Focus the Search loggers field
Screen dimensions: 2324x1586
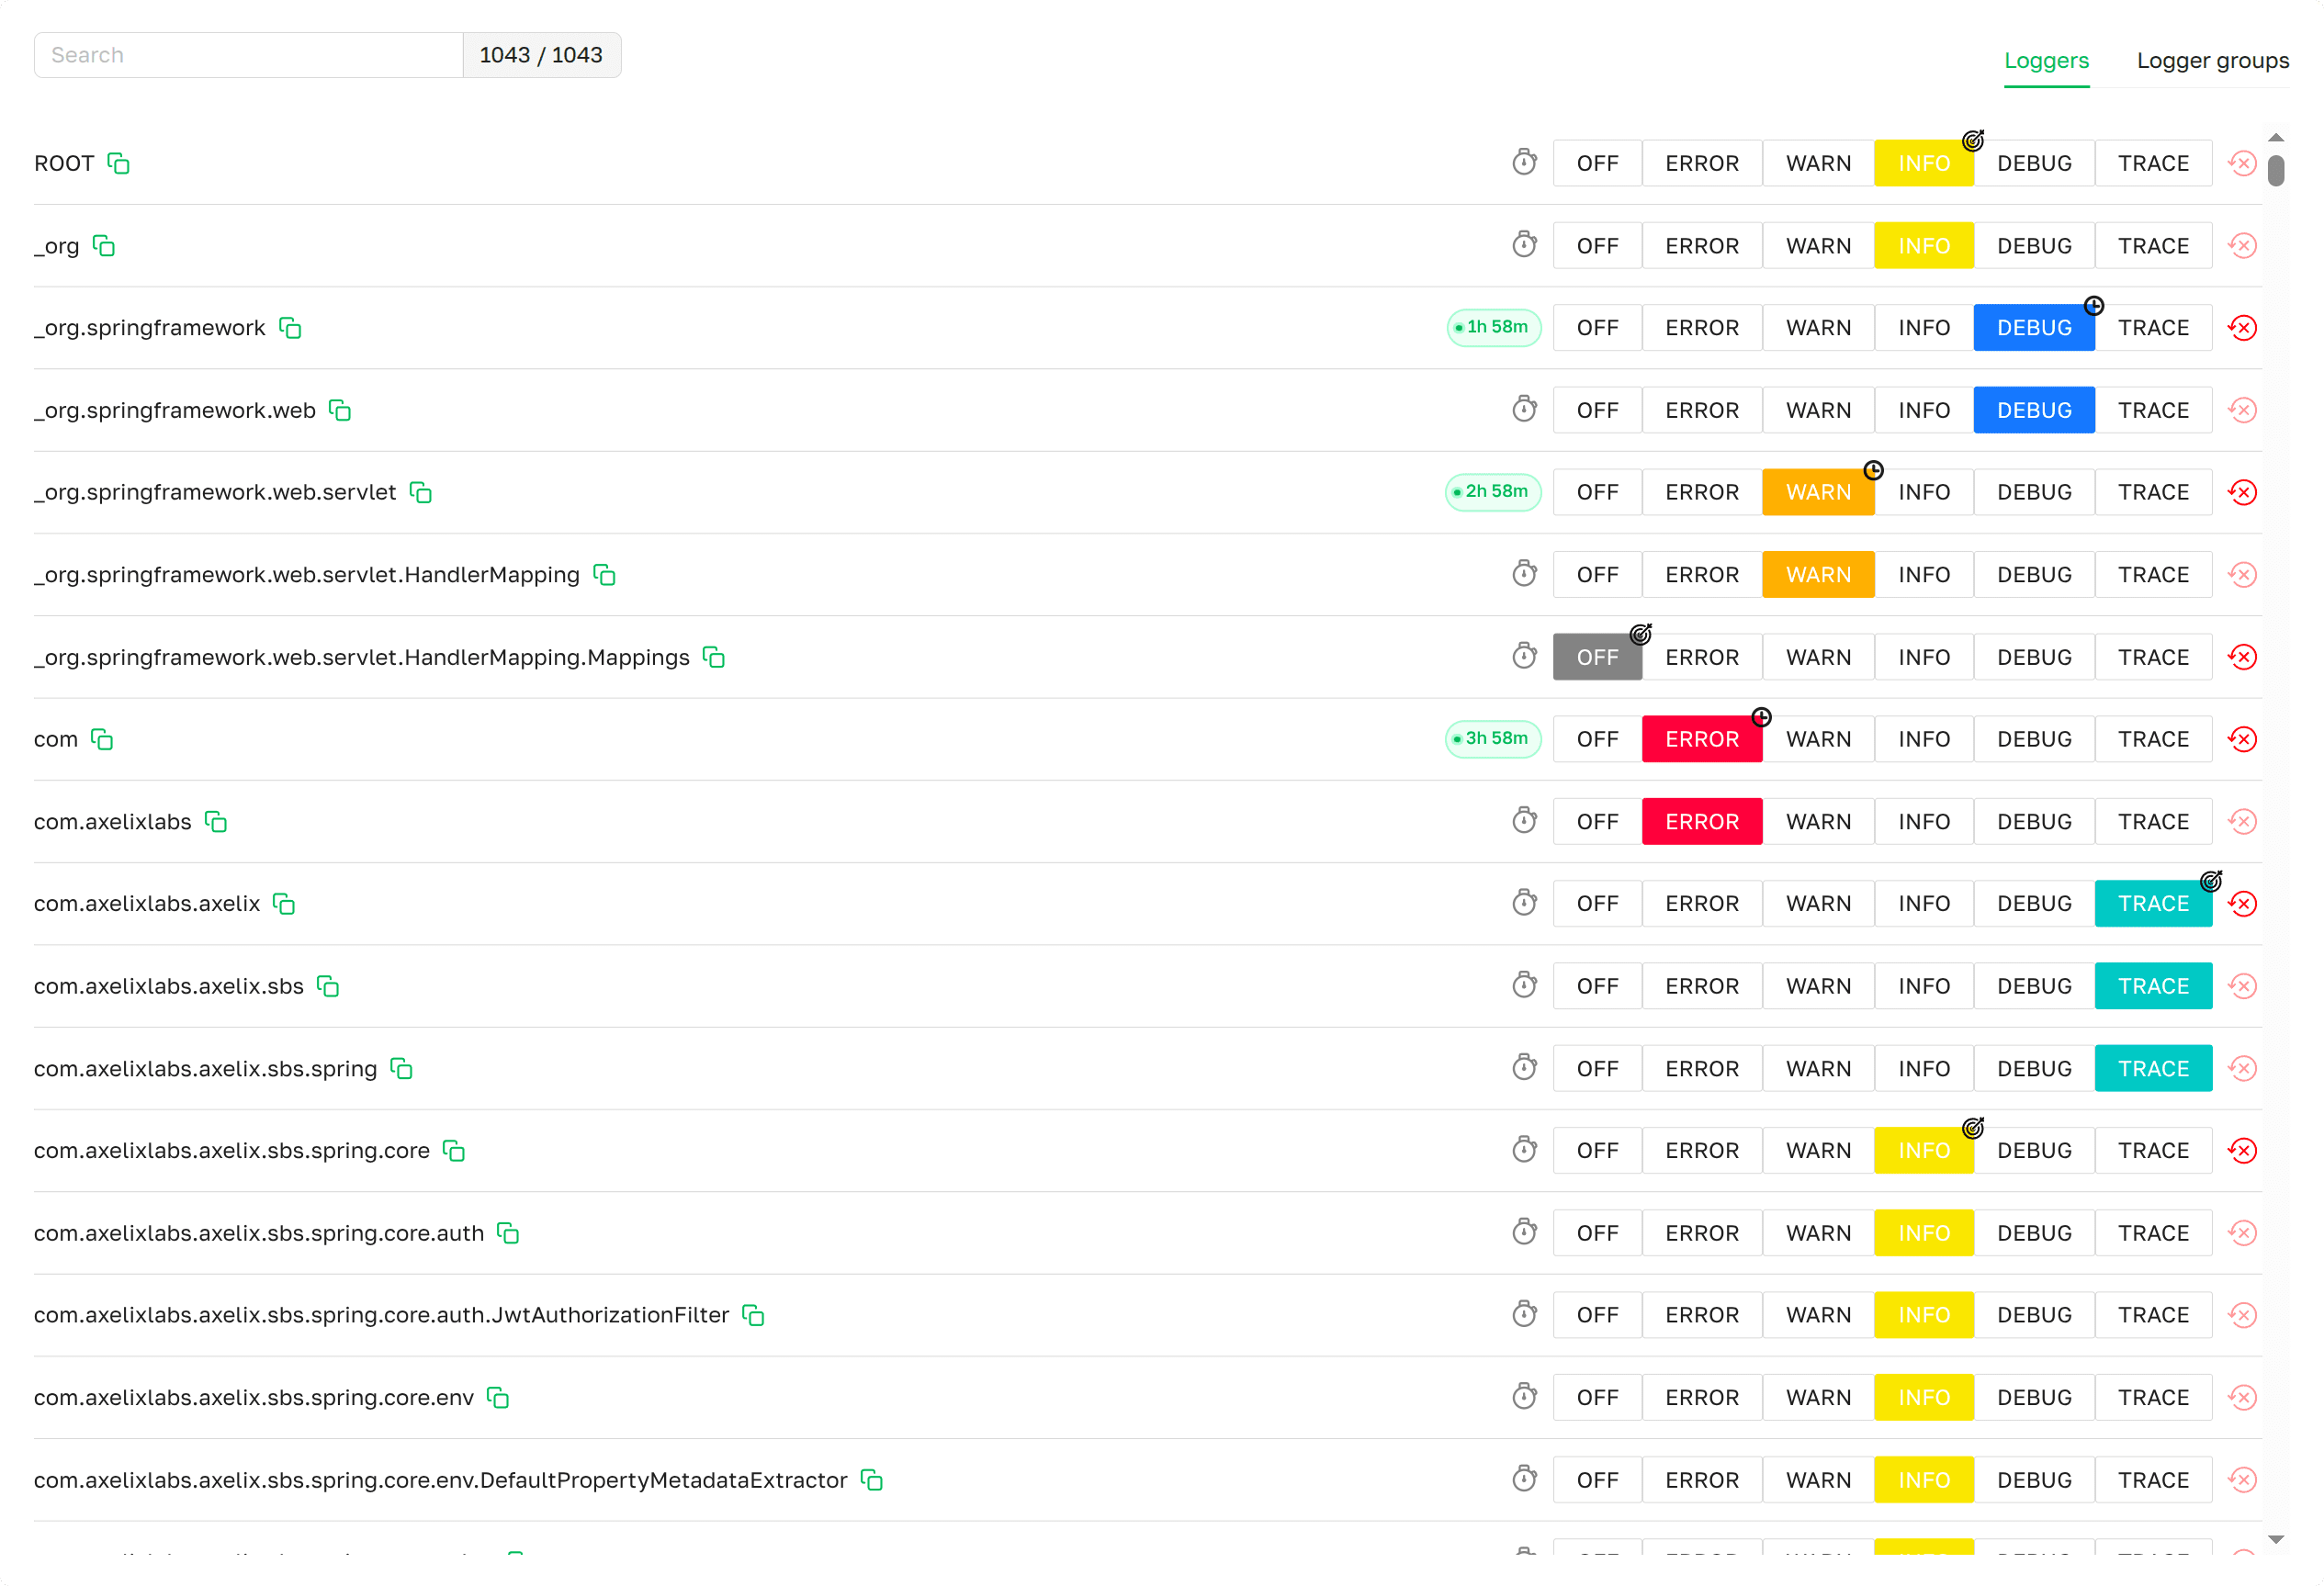click(248, 55)
